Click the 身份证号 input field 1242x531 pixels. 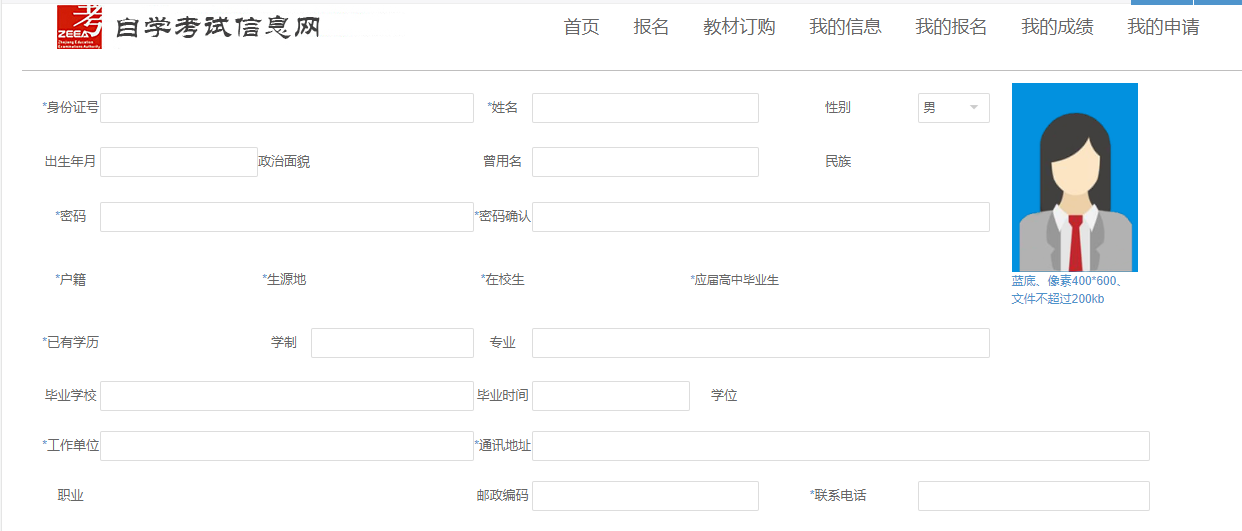pyautogui.click(x=286, y=108)
